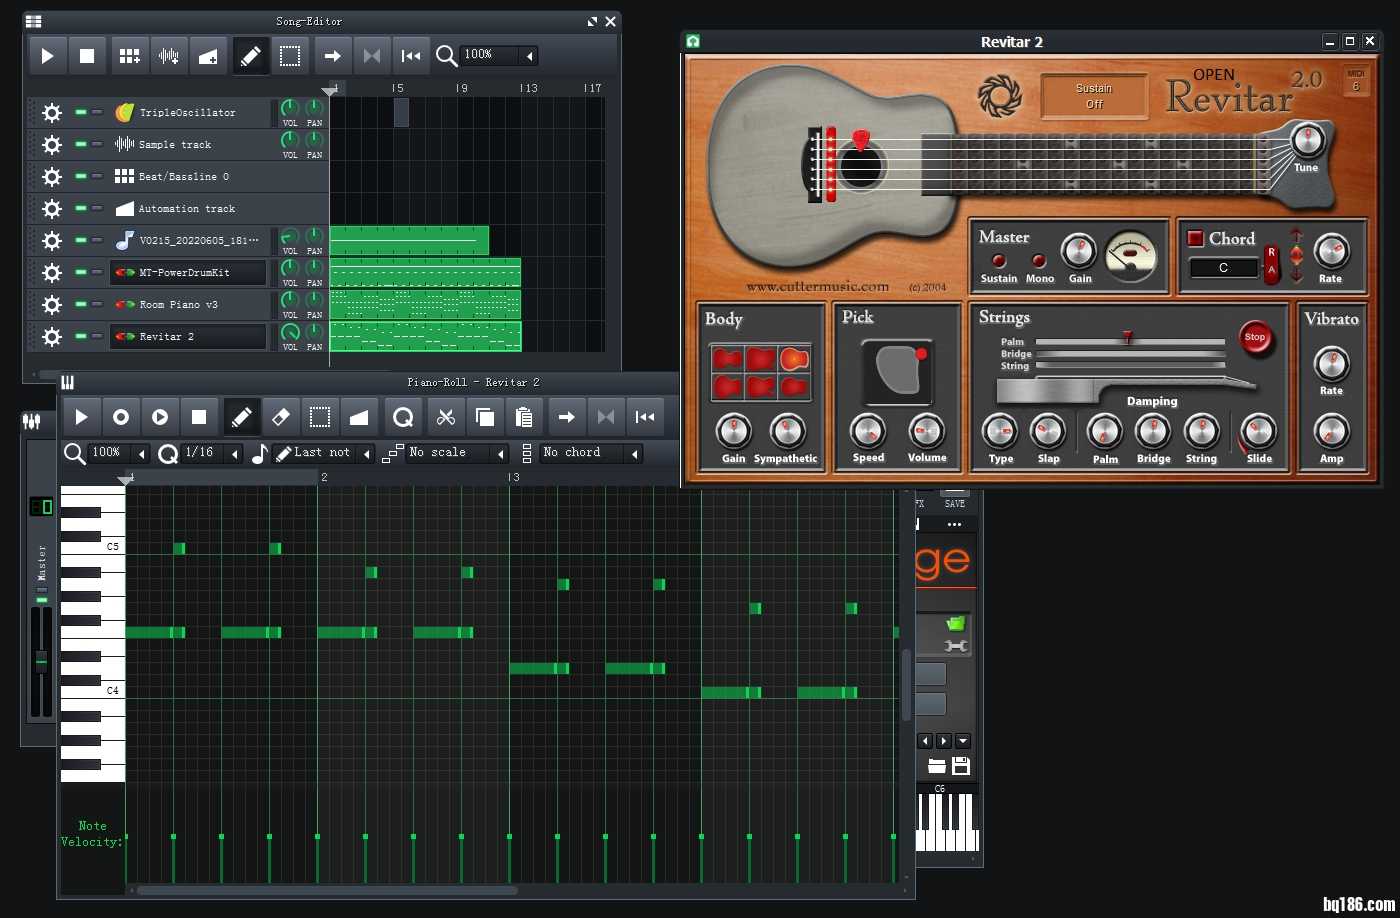Select first body type in Revitar Body

(x=727, y=358)
